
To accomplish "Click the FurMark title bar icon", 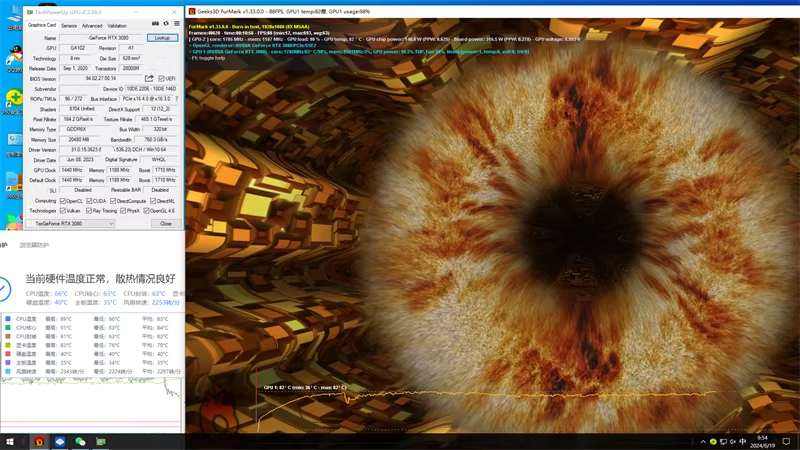I will [x=192, y=11].
